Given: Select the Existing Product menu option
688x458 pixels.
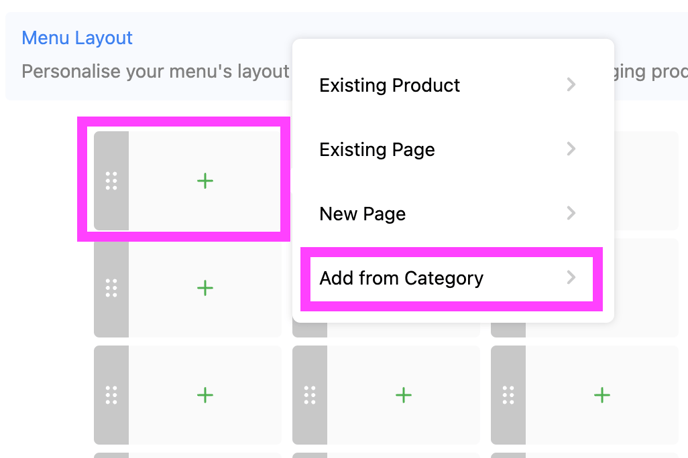Looking at the screenshot, I should tap(389, 86).
